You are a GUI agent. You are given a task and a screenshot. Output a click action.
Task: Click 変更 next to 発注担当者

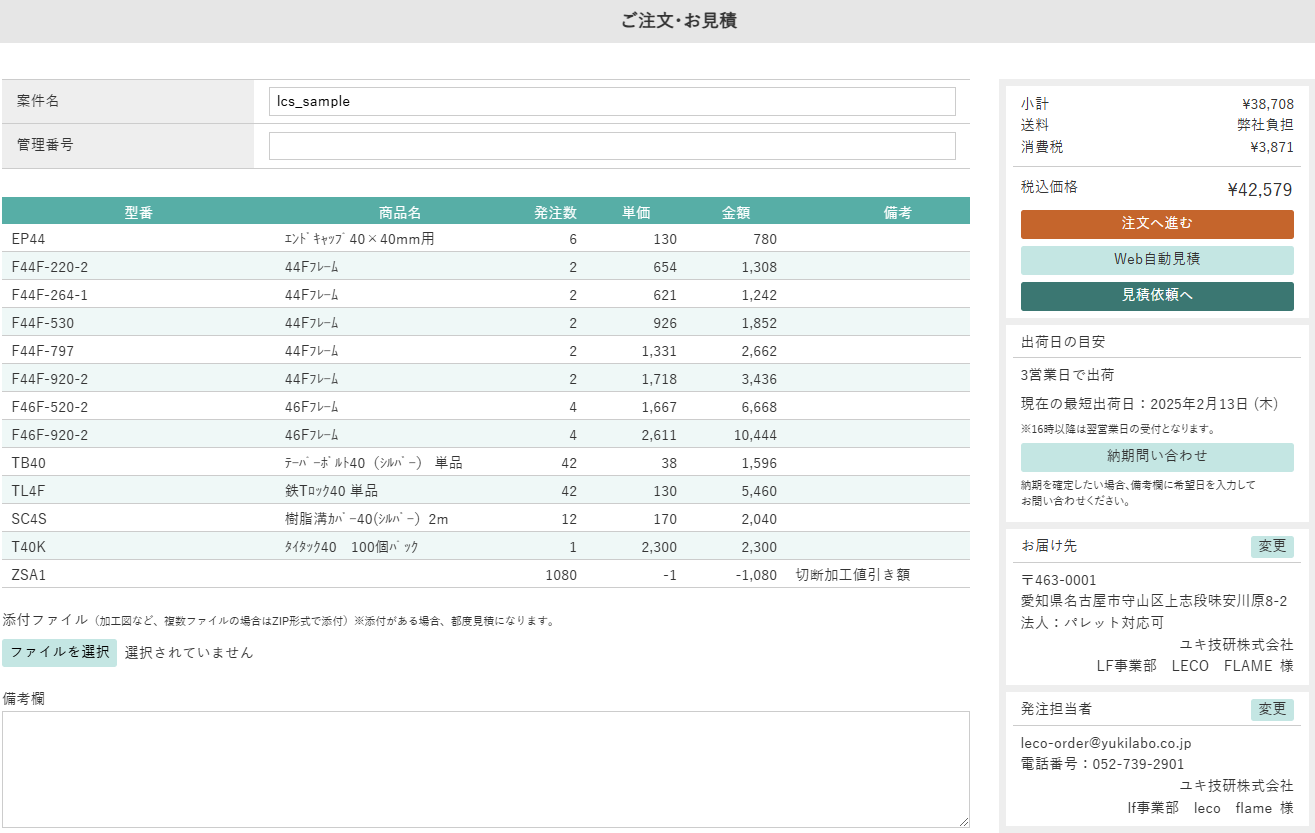click(x=1272, y=709)
